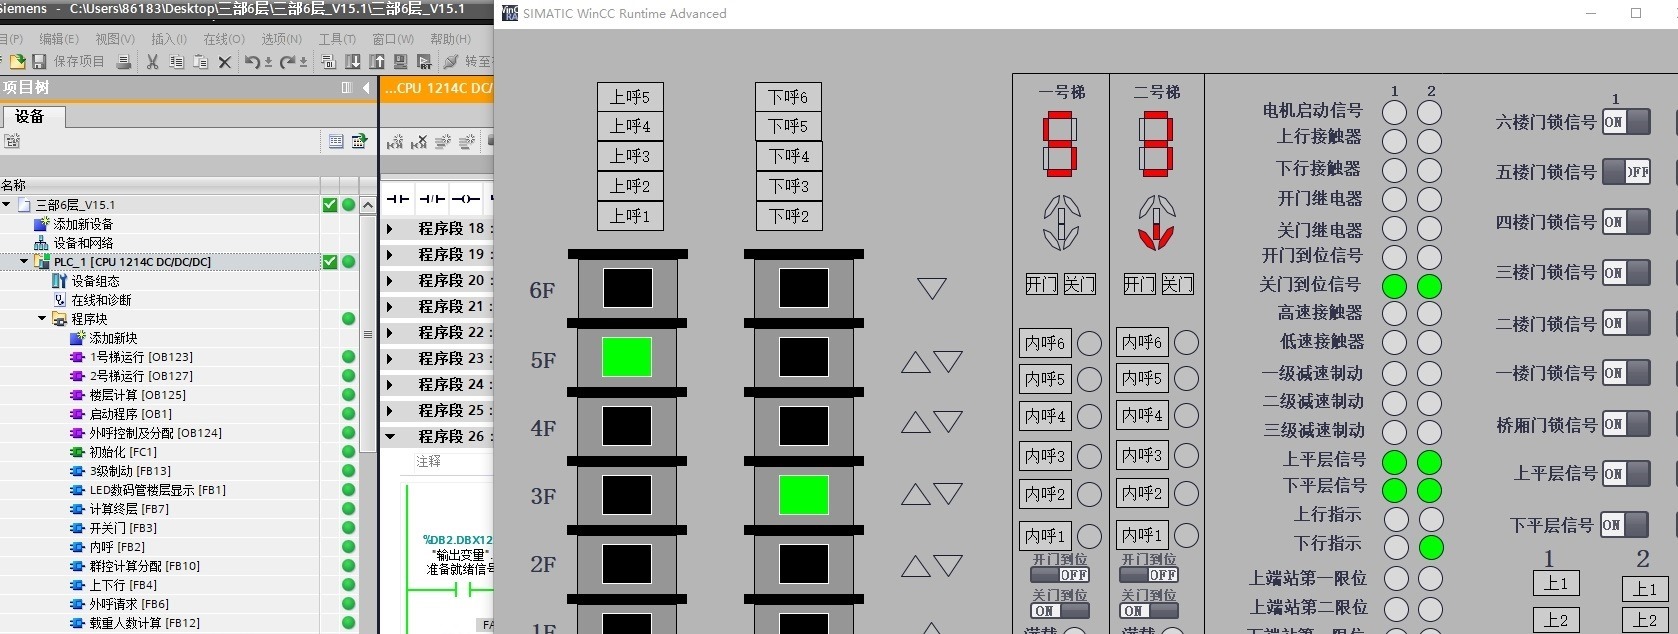Click the down hall call triangle at 6F
This screenshot has height=634, width=1678.
932,289
